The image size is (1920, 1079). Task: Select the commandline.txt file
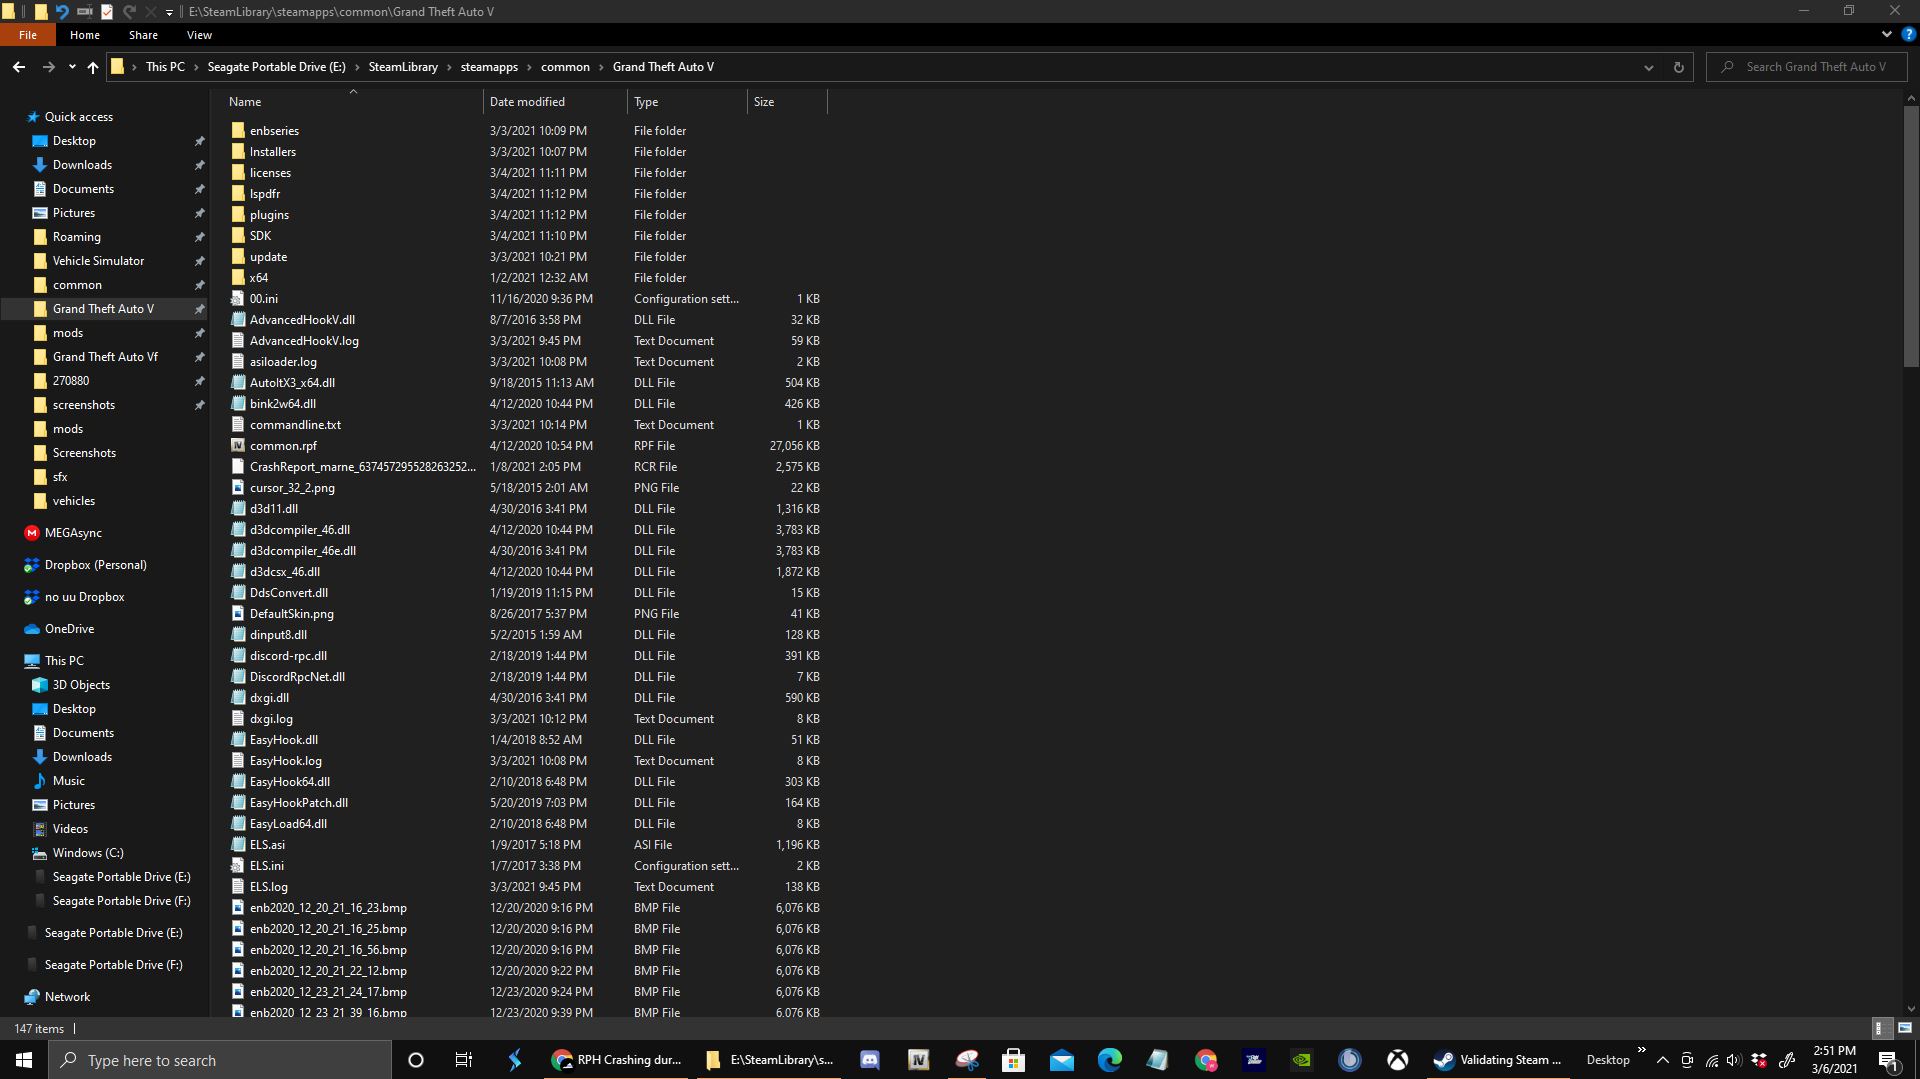pos(295,425)
